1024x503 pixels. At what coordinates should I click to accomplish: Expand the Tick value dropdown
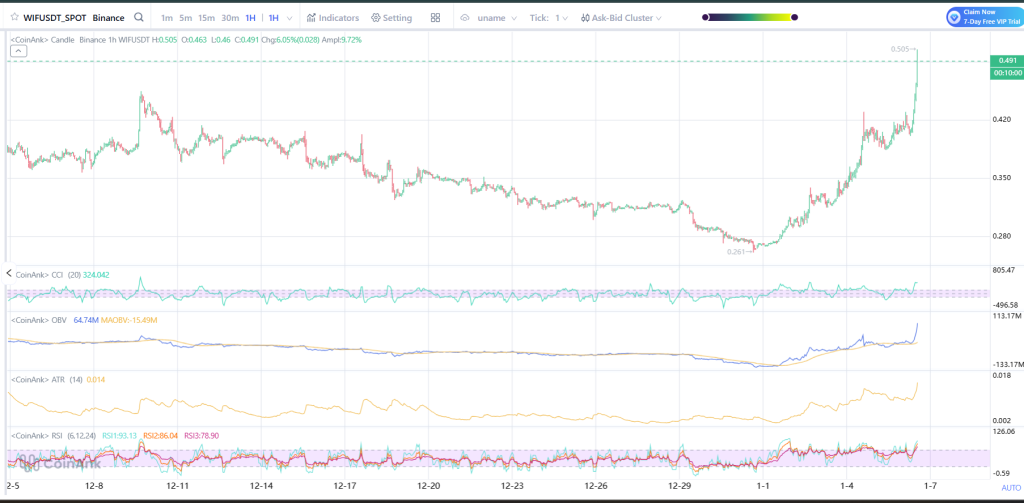coord(565,18)
